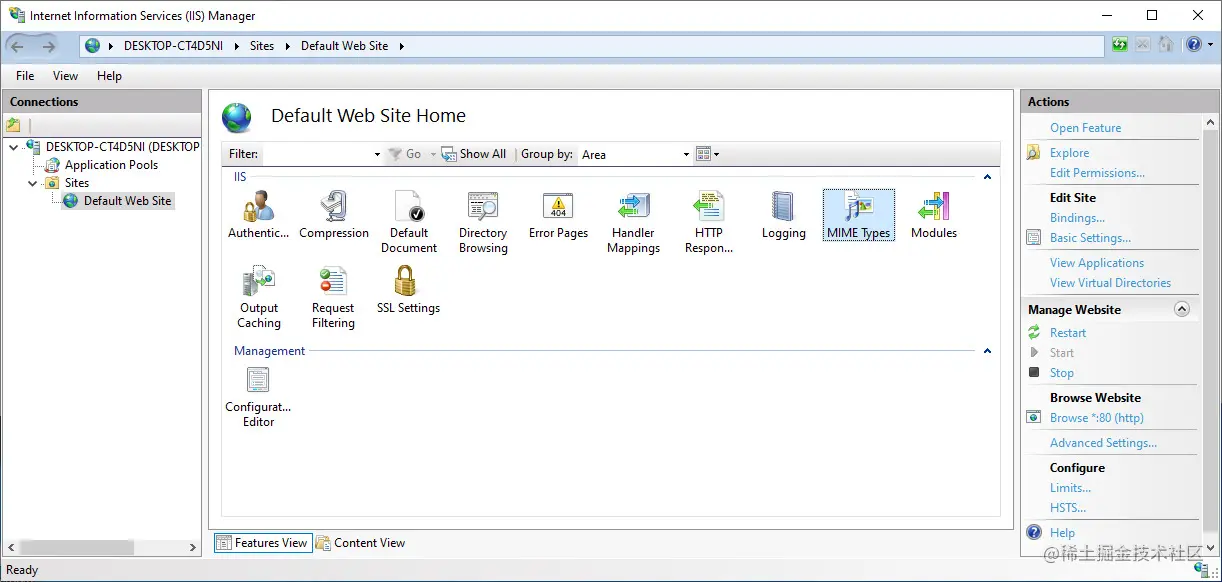Click the Explore folder icon
This screenshot has height=582, width=1222.
(x=1034, y=153)
